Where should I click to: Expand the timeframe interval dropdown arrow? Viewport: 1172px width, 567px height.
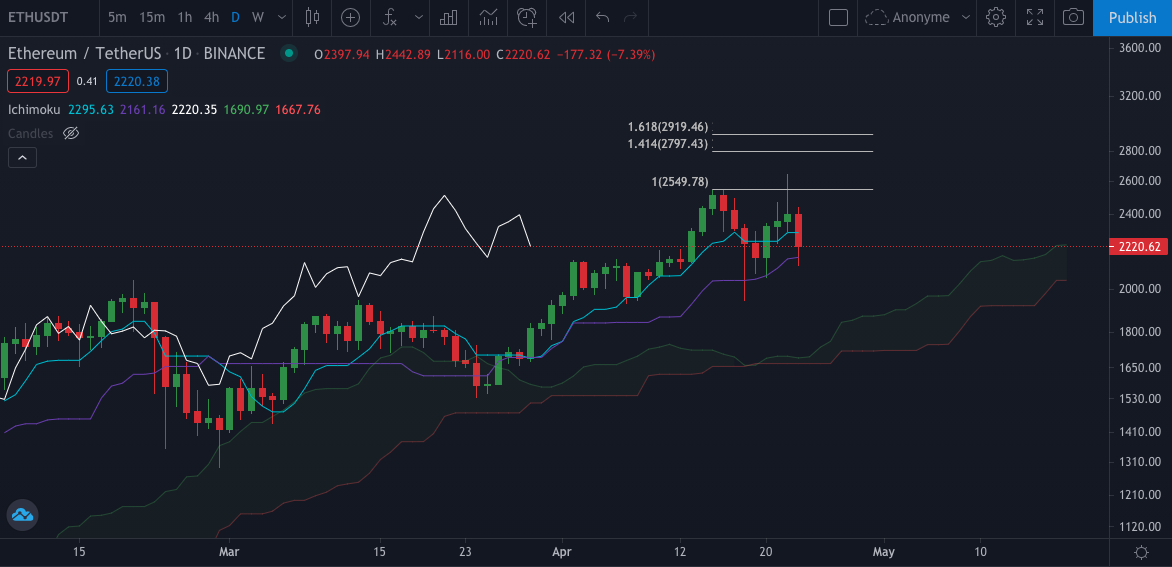point(281,17)
